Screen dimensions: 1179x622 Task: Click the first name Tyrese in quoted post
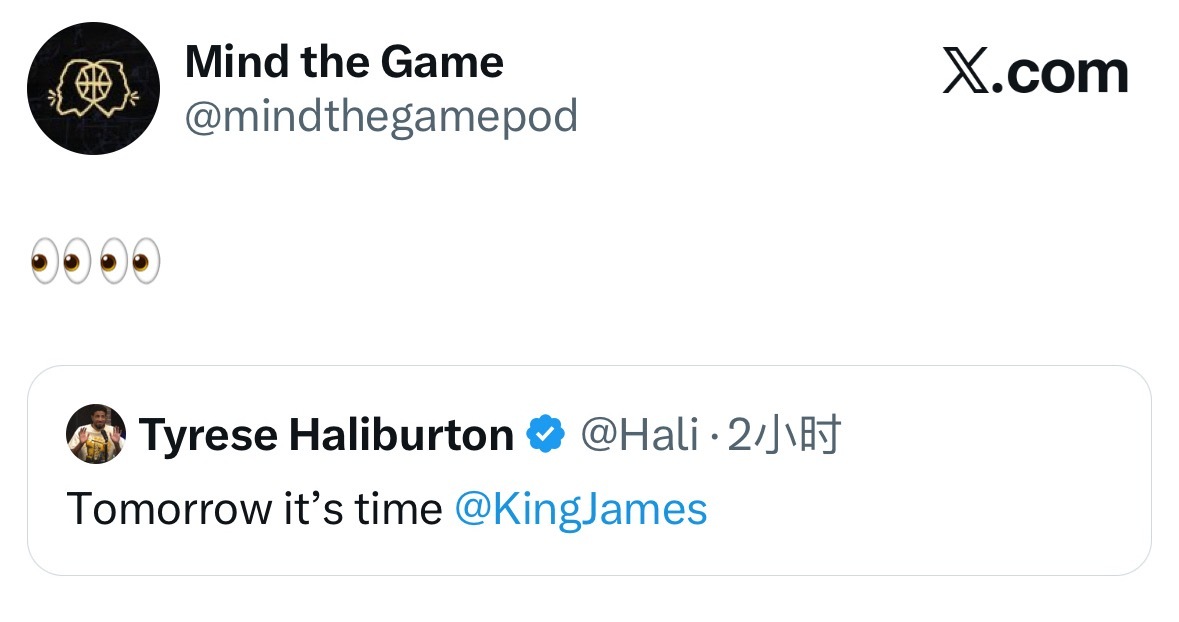click(x=208, y=436)
